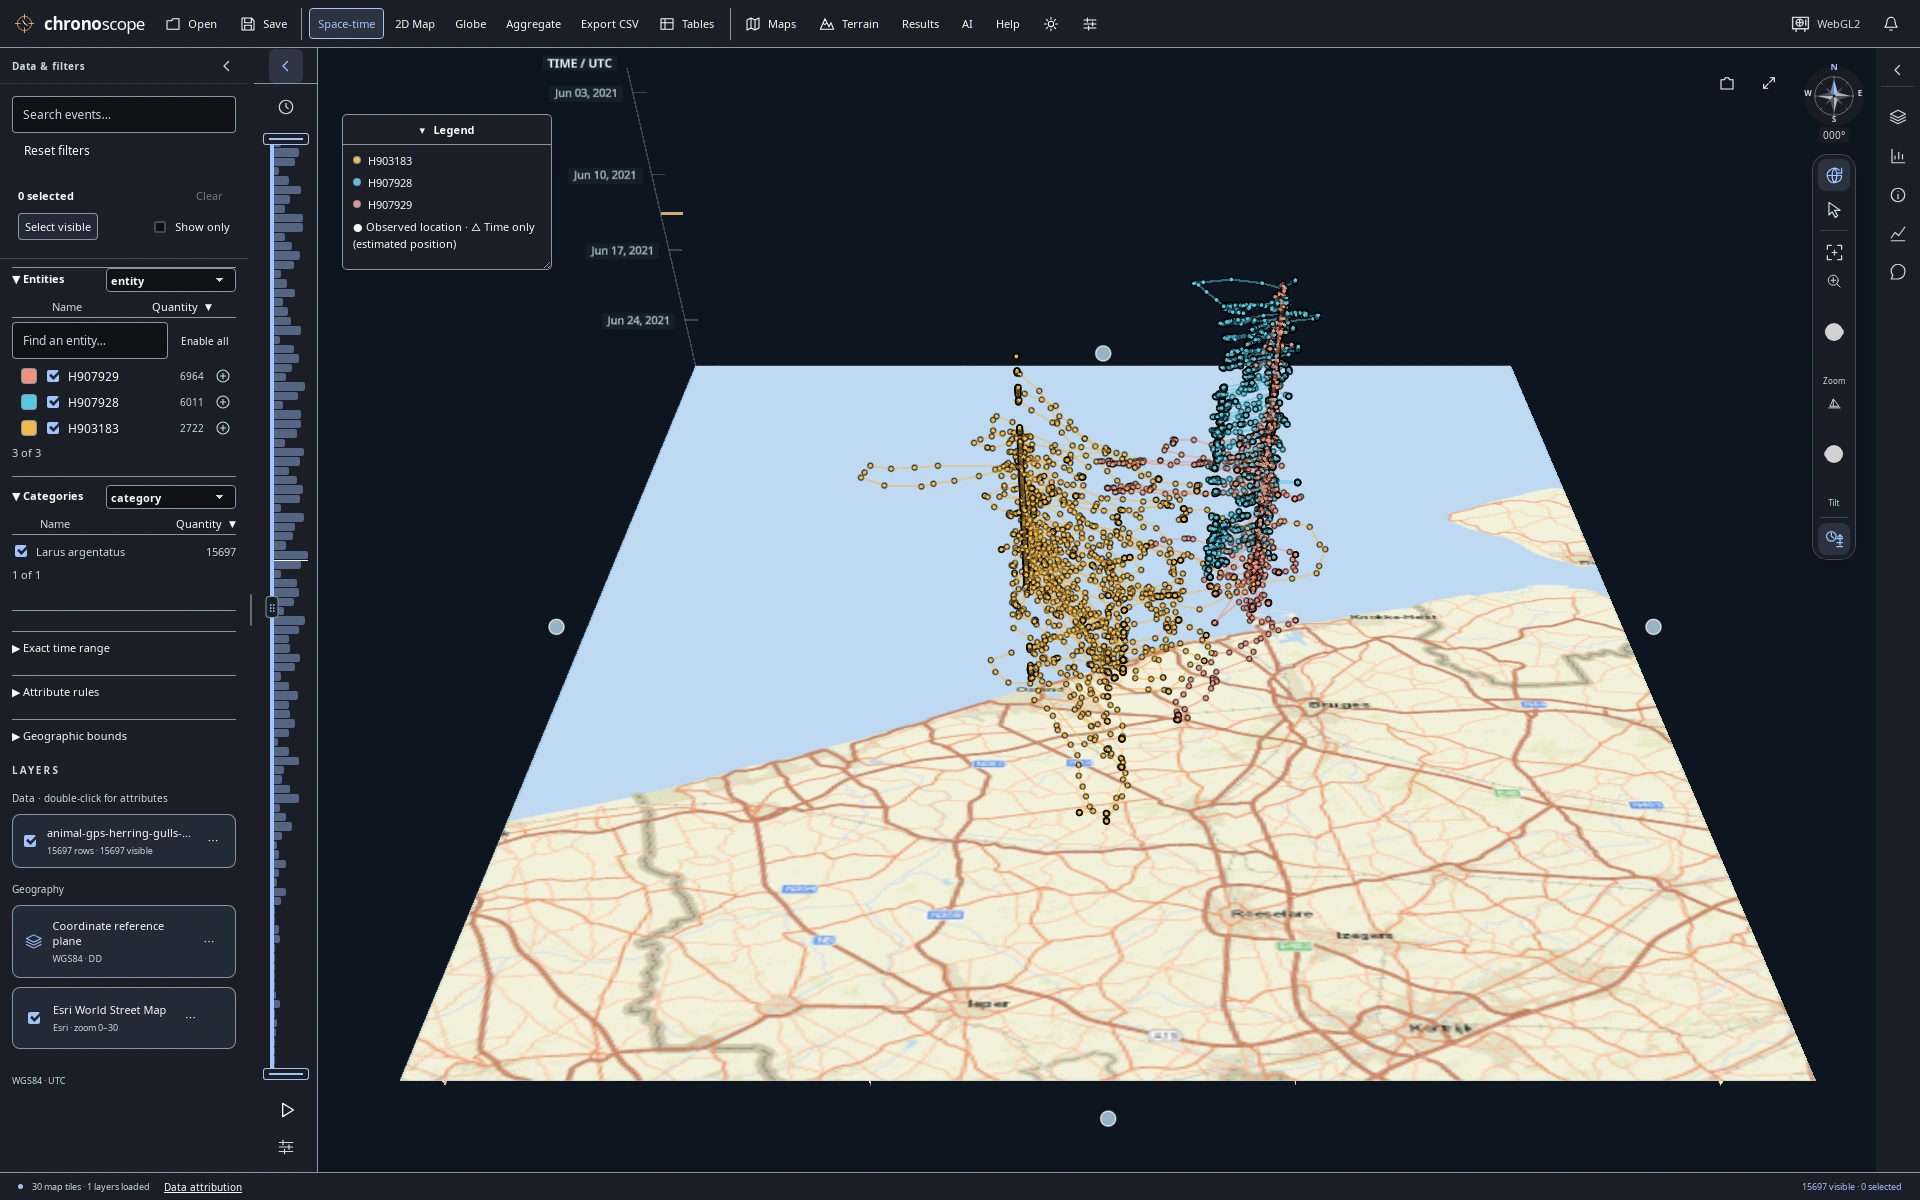Toggle the light/dark theme sun icon
The width and height of the screenshot is (1920, 1200).
point(1051,24)
